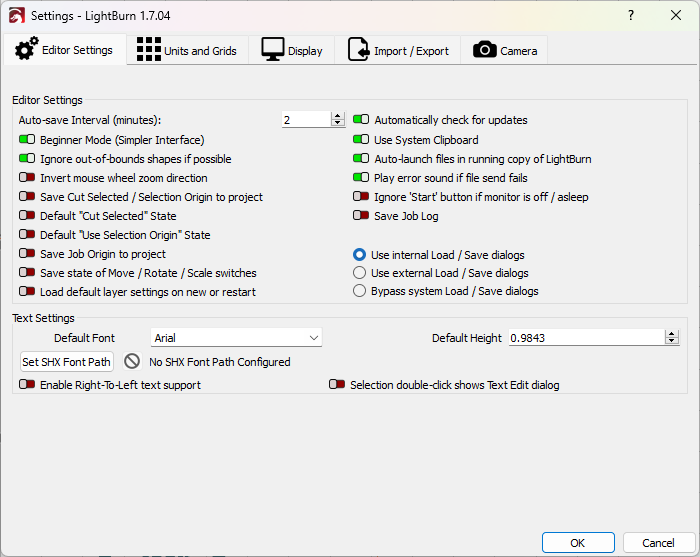The image size is (700, 557).
Task: Decrease Default Height with down arrow
Action: pos(671,341)
